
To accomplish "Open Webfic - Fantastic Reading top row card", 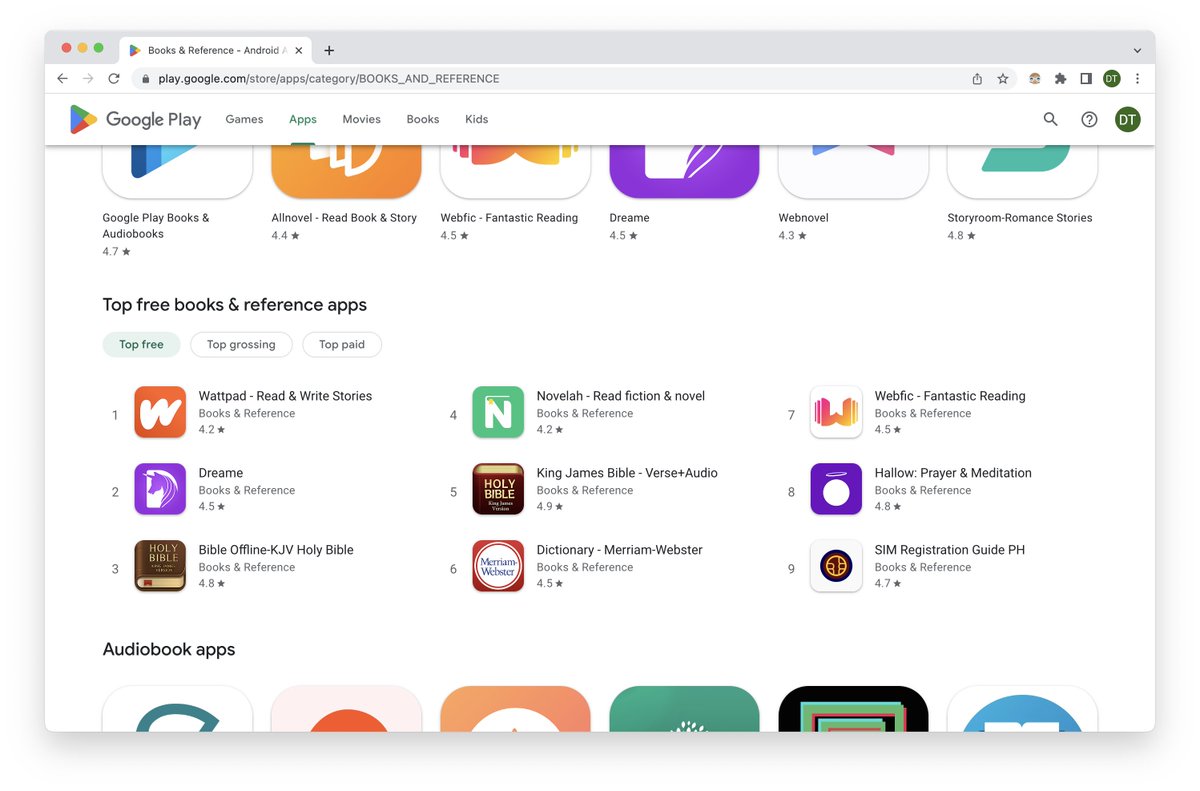I will coord(515,195).
